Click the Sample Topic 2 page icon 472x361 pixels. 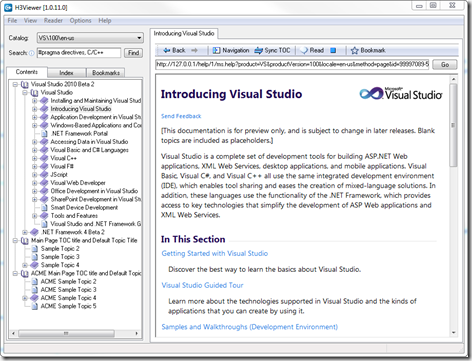pos(35,249)
